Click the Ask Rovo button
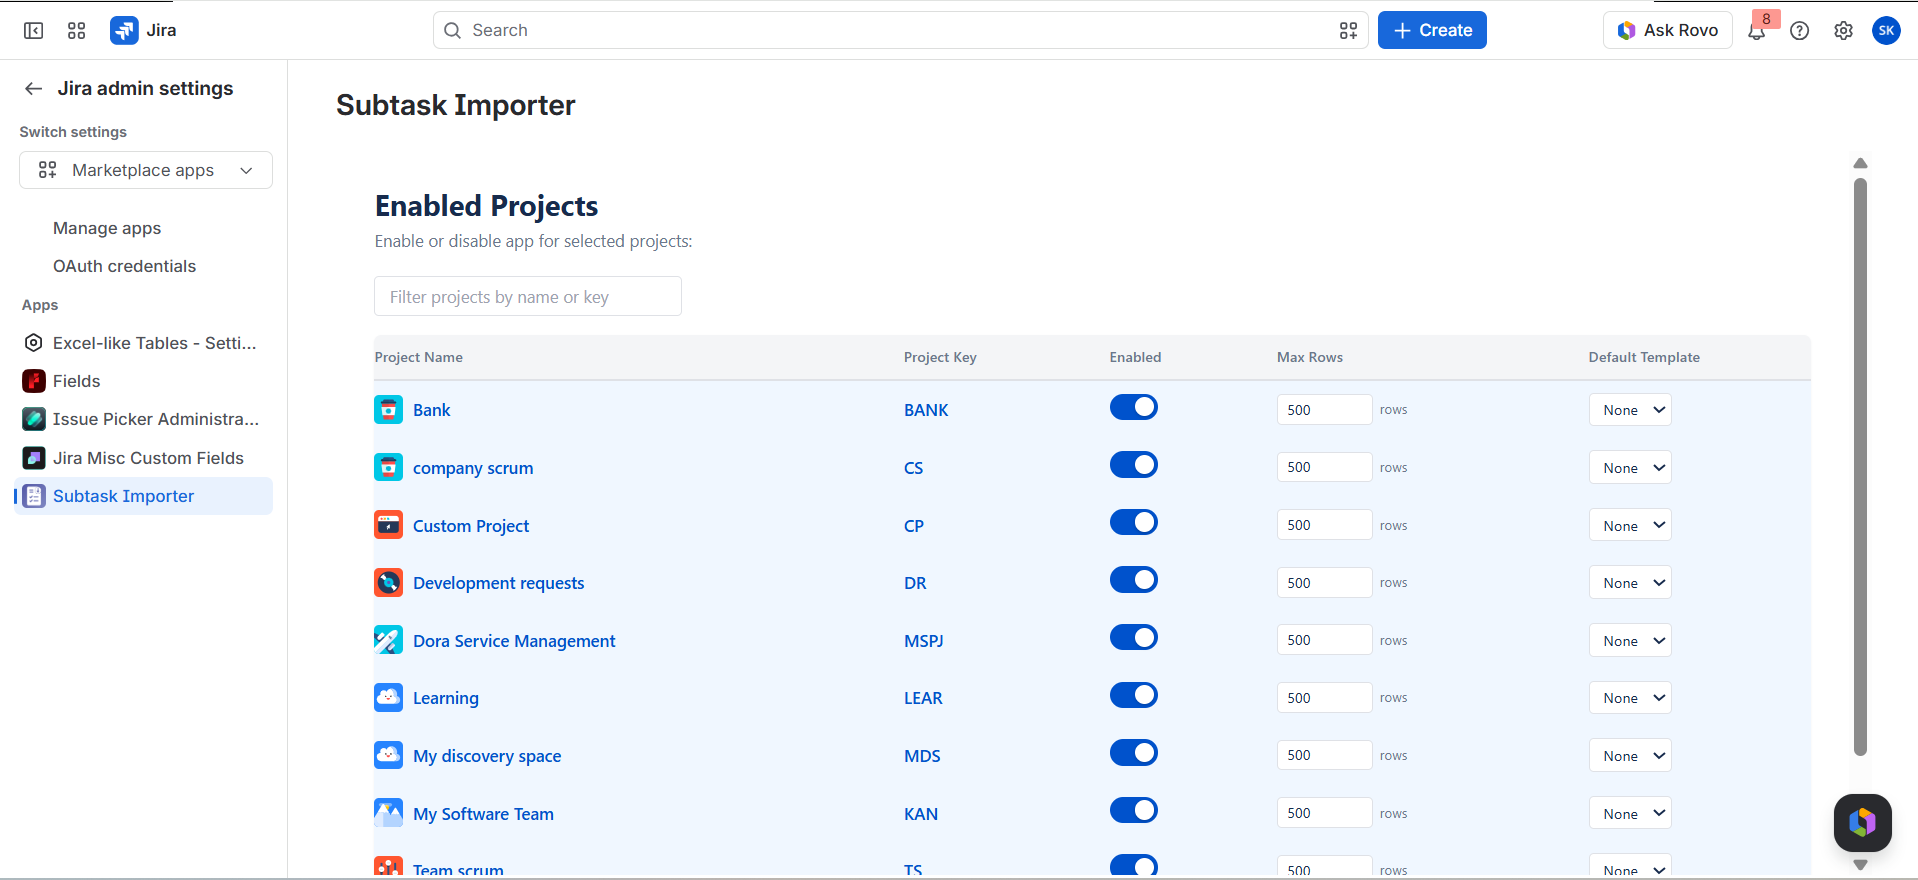 [1668, 30]
